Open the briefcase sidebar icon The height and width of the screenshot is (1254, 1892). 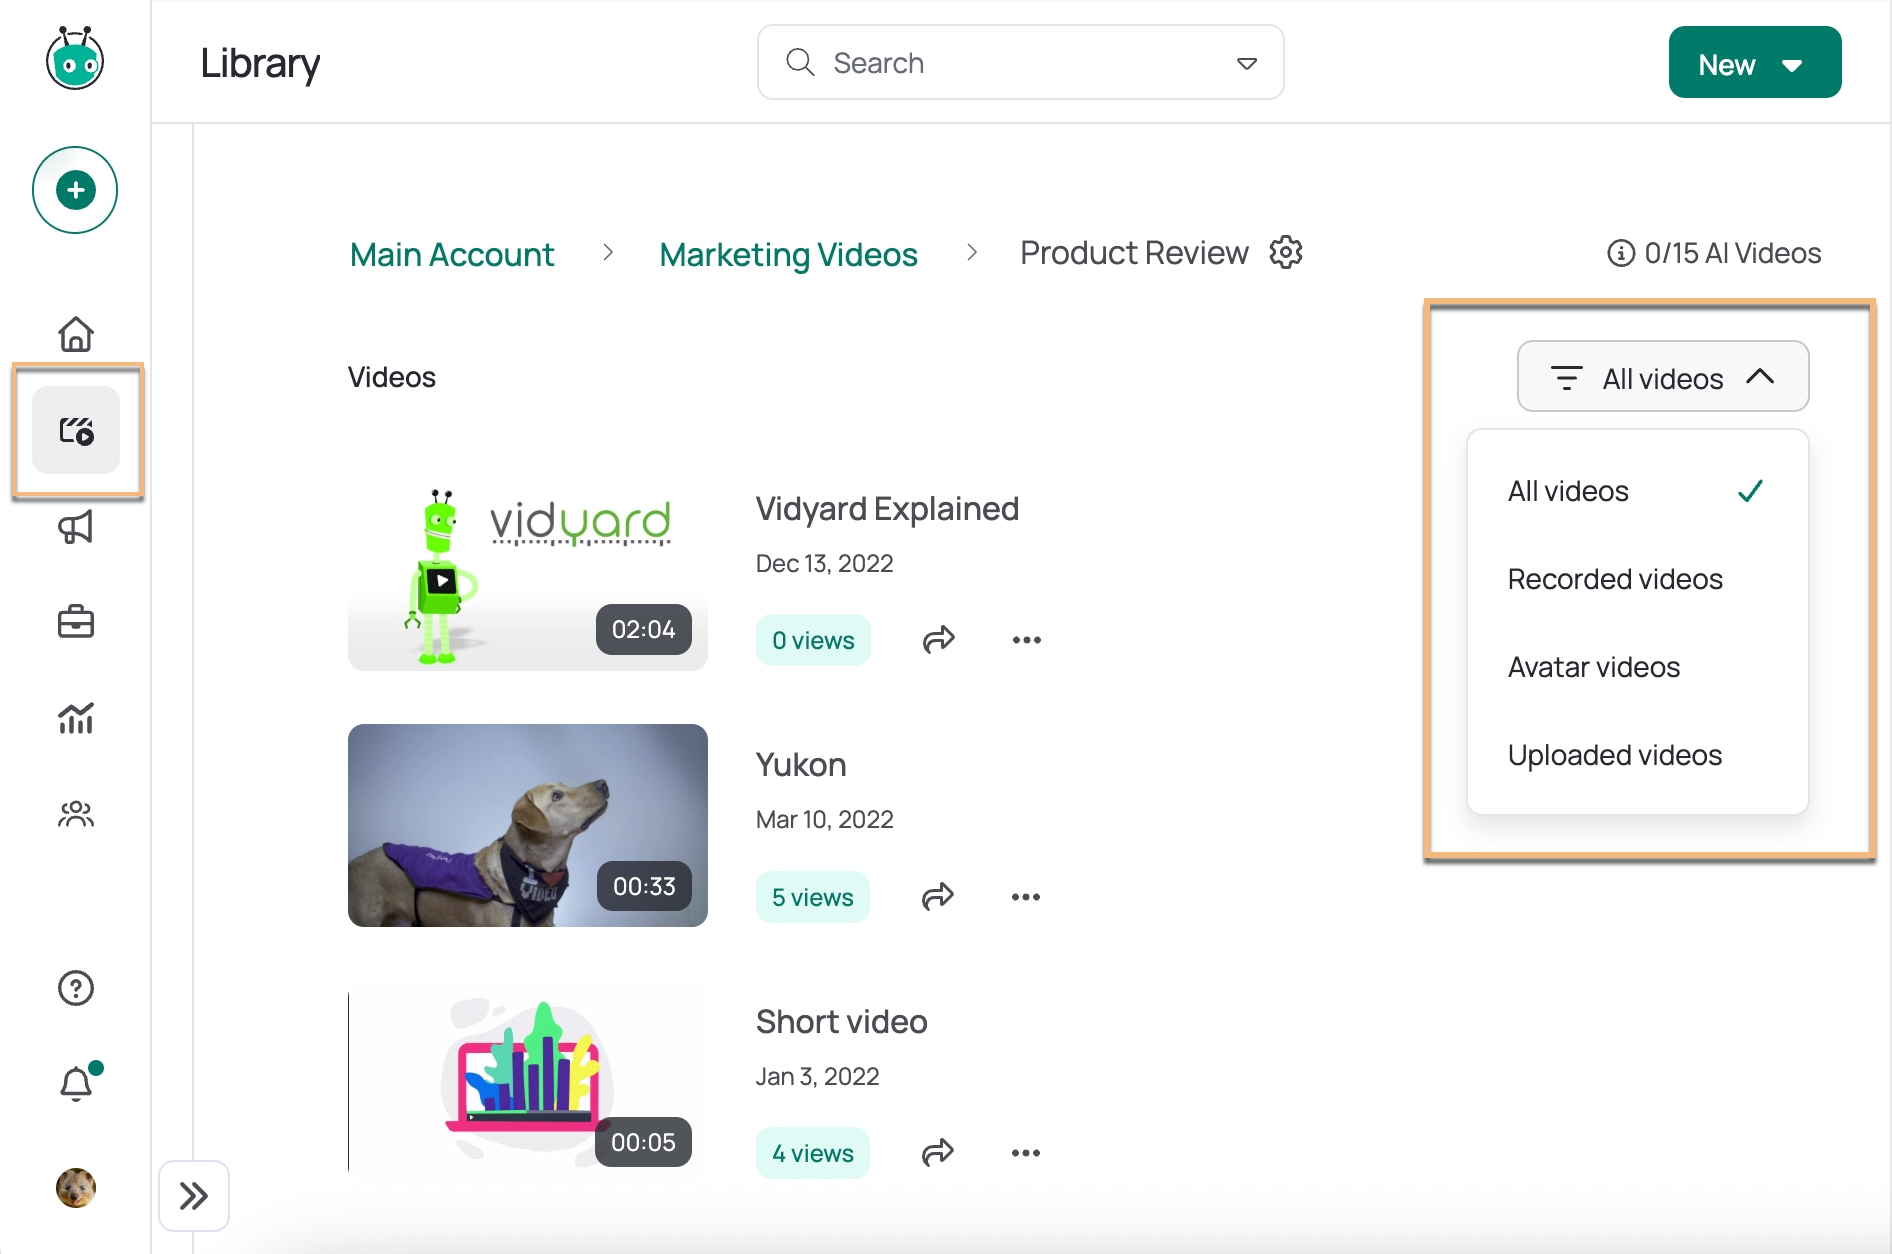coord(76,622)
